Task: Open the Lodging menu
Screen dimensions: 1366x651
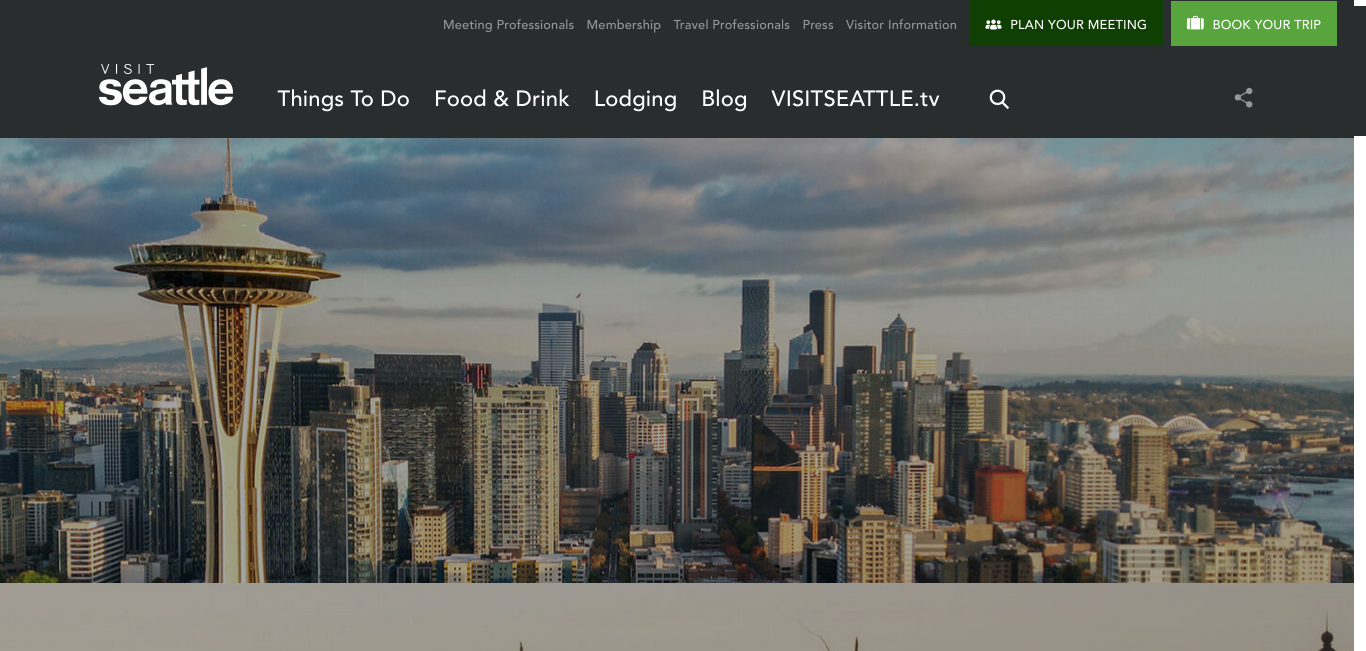Action: tap(635, 99)
